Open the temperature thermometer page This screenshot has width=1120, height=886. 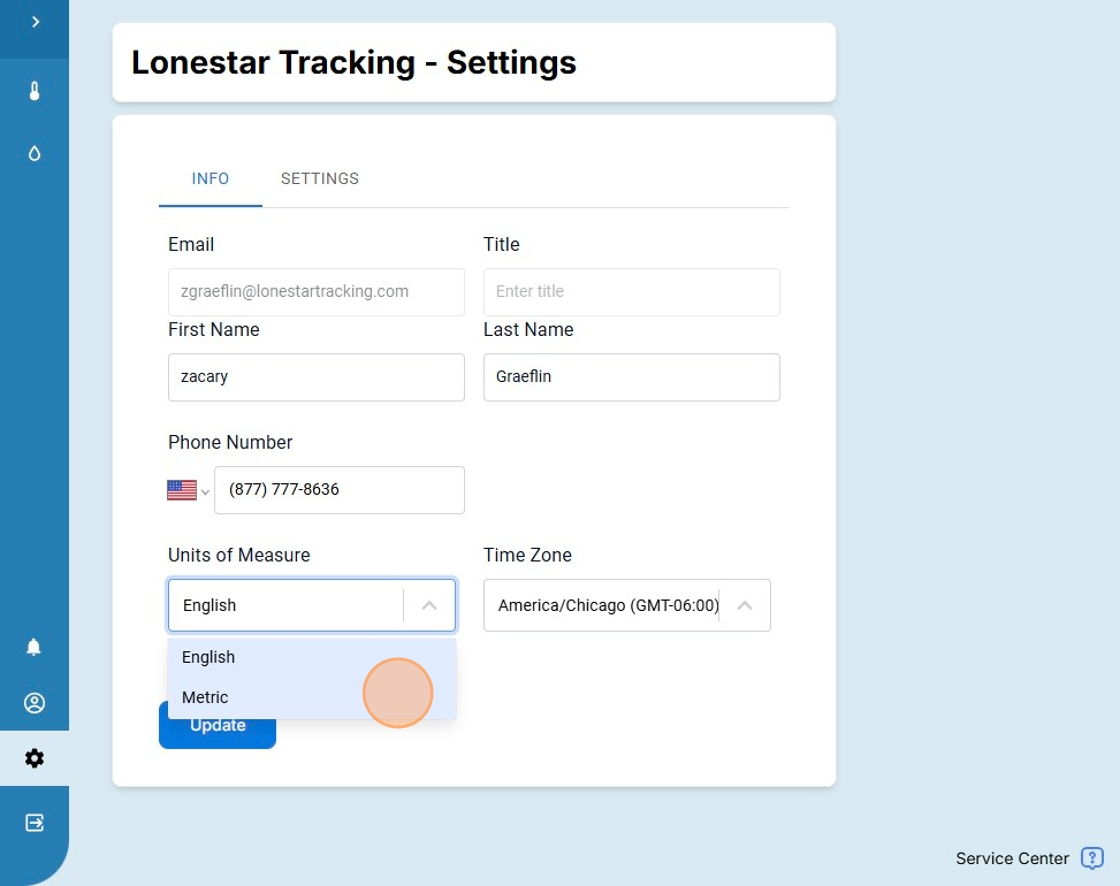tap(34, 91)
